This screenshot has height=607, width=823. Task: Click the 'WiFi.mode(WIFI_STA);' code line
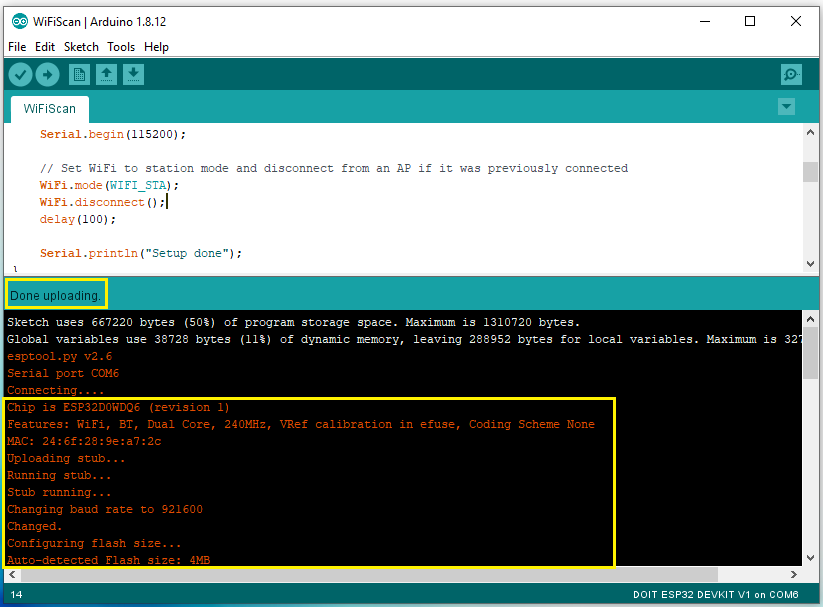click(x=109, y=185)
